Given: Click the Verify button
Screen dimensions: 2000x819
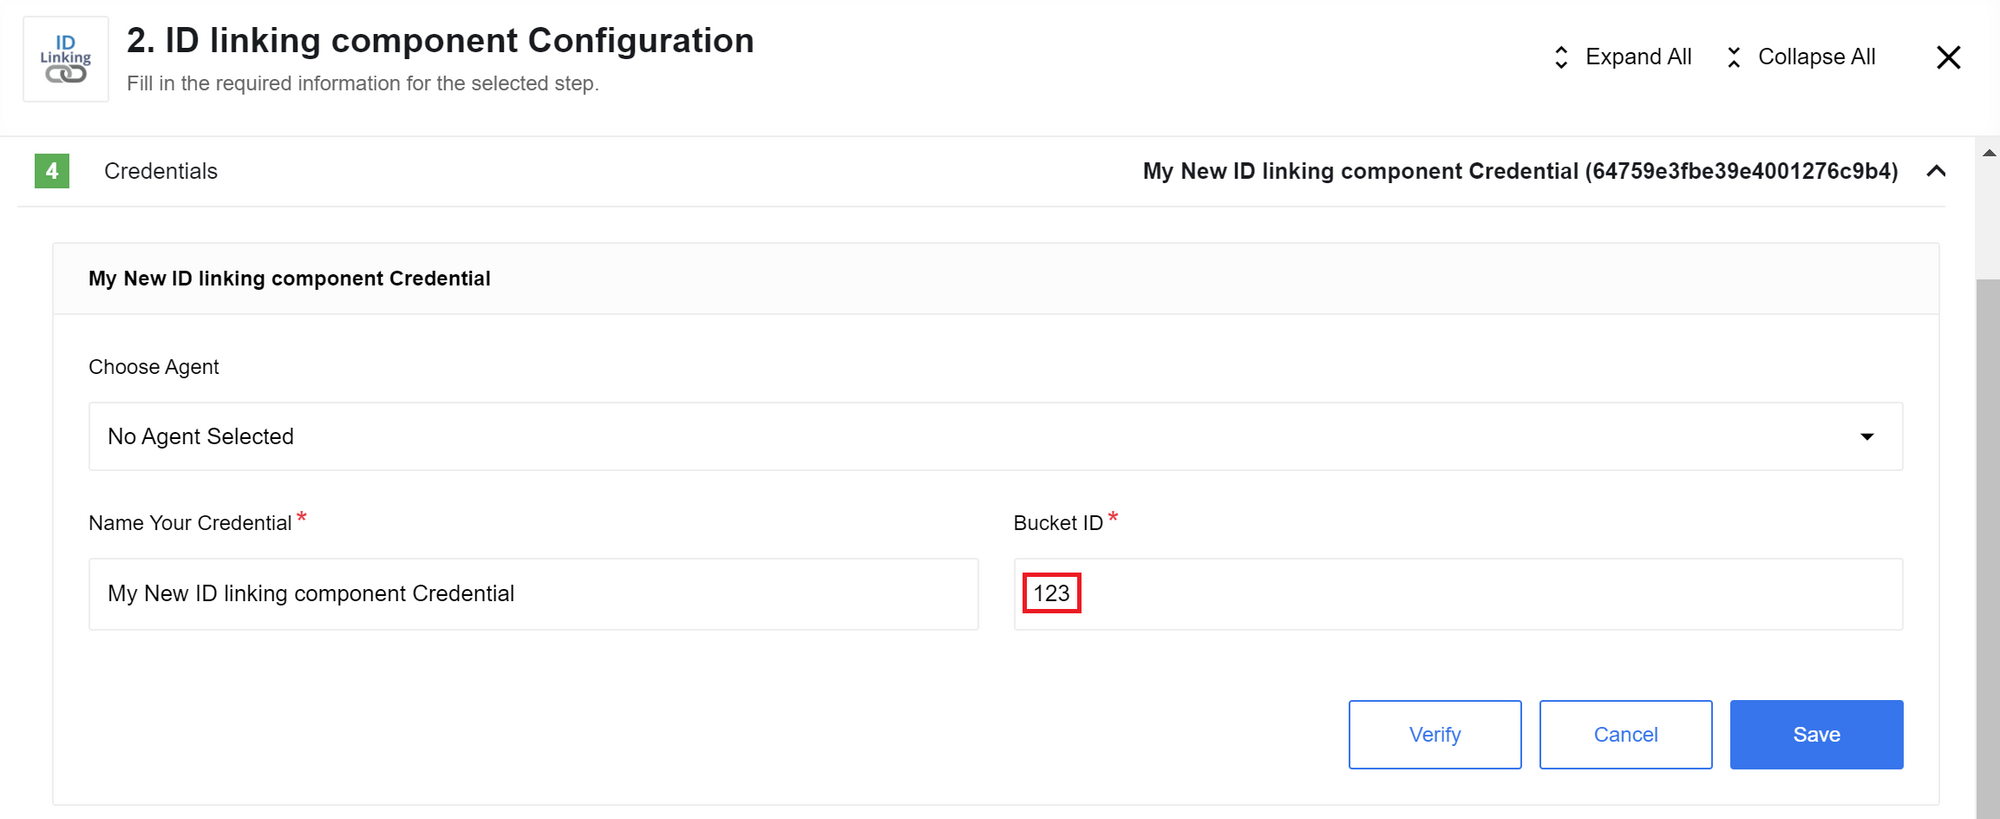Looking at the screenshot, I should [x=1435, y=735].
